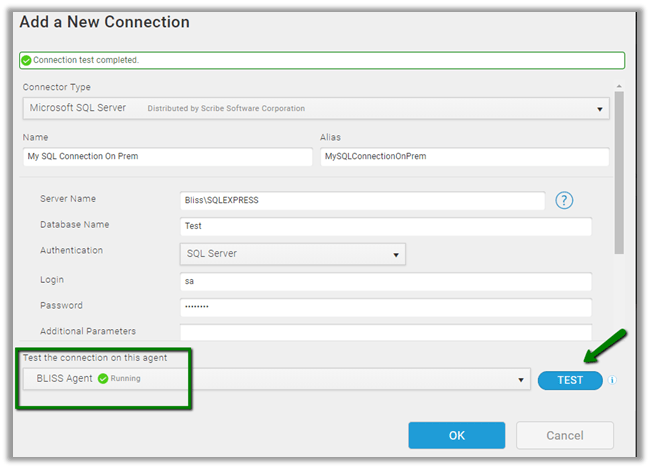Click the info icon beside the TEST button
Viewport: 650px width, 469px height.
[612, 380]
